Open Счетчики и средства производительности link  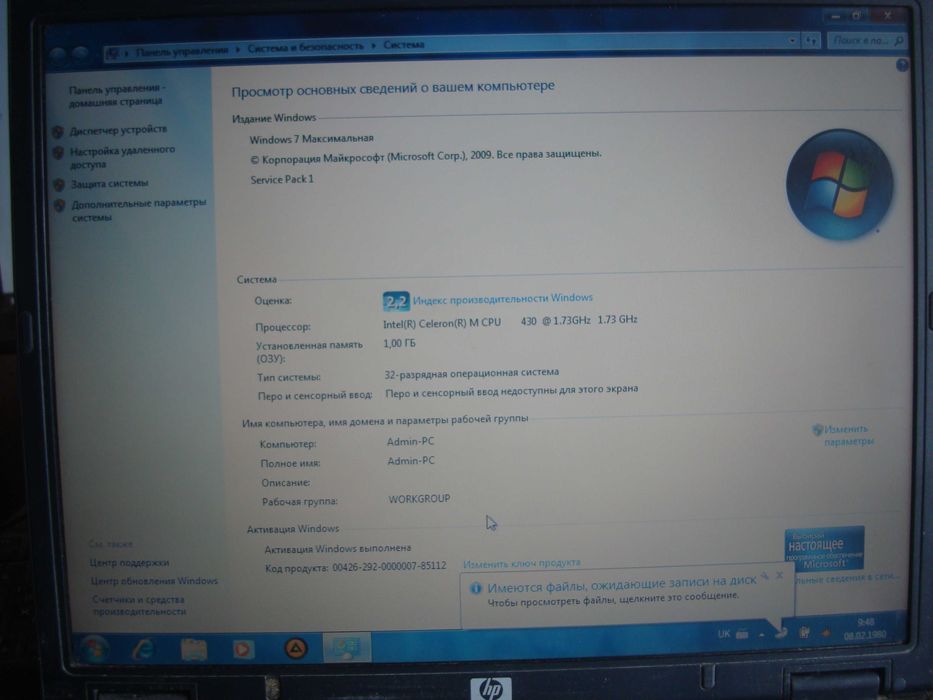point(139,605)
